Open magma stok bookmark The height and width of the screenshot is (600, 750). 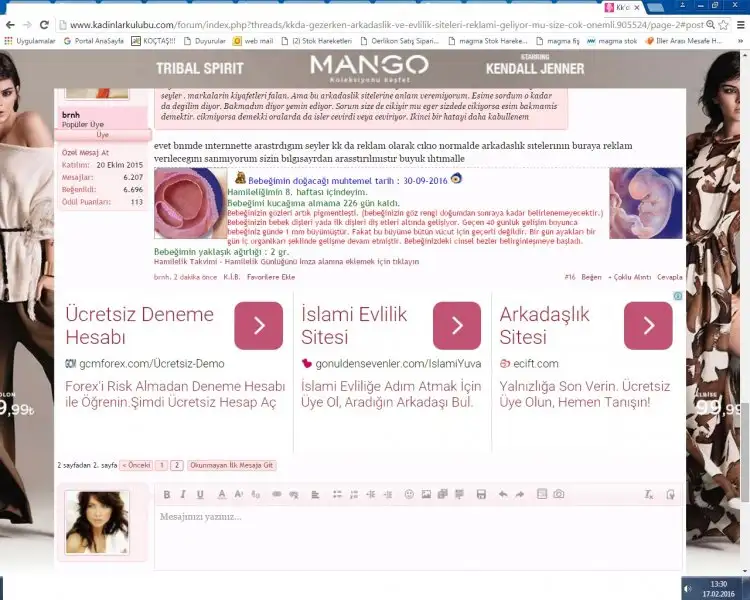[x=612, y=41]
